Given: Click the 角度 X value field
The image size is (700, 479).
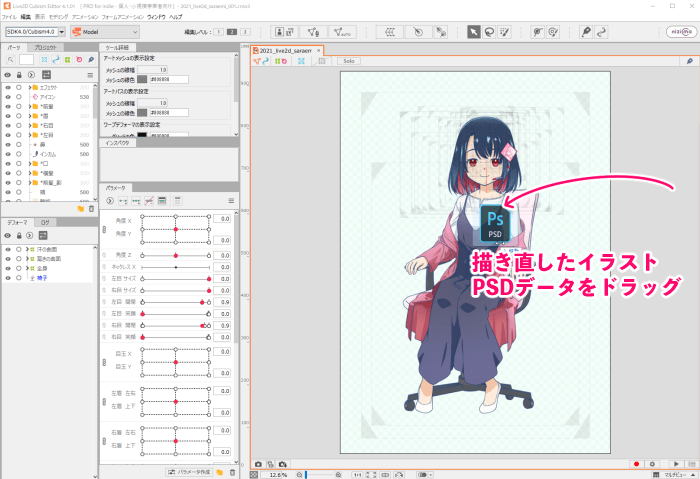Looking at the screenshot, I should (221, 219).
